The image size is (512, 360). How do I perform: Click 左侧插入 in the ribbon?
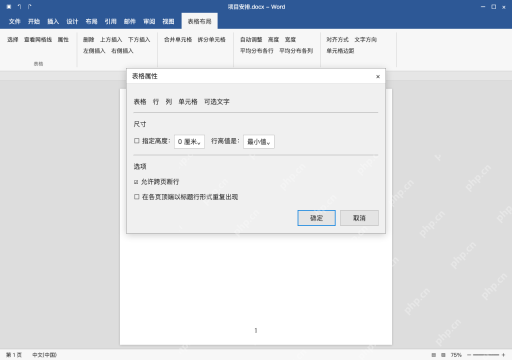click(x=94, y=51)
